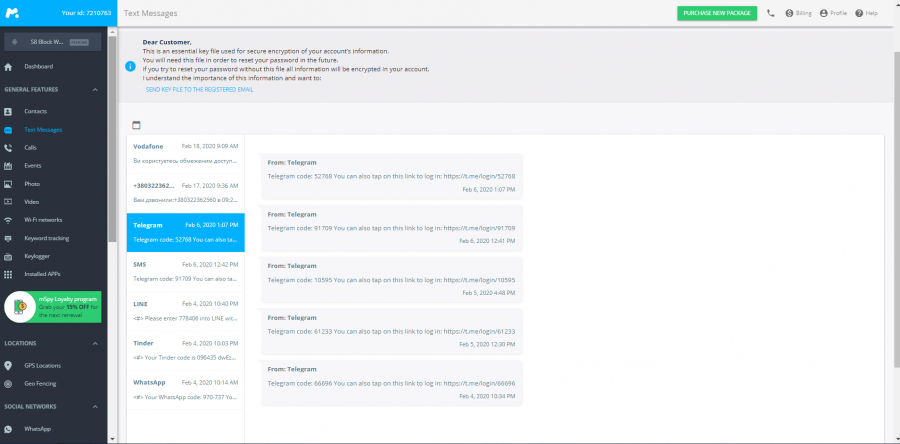Open Calls phone icon in sidebar
The height and width of the screenshot is (444, 900).
[x=8, y=147]
